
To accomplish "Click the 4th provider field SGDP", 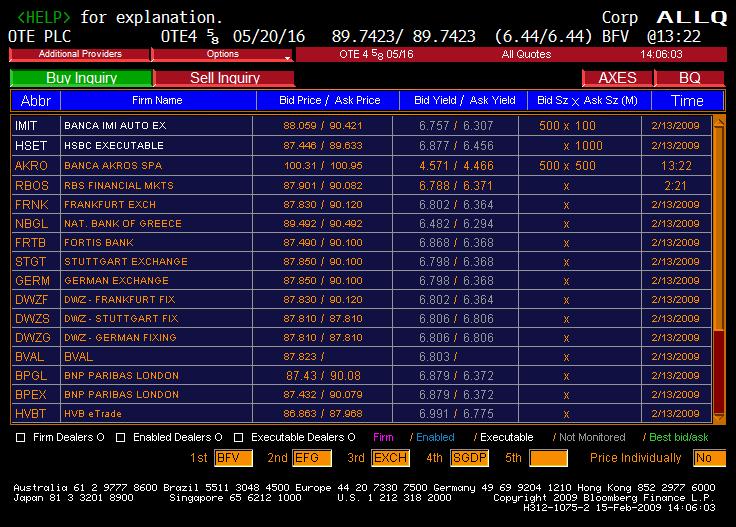I will click(469, 458).
